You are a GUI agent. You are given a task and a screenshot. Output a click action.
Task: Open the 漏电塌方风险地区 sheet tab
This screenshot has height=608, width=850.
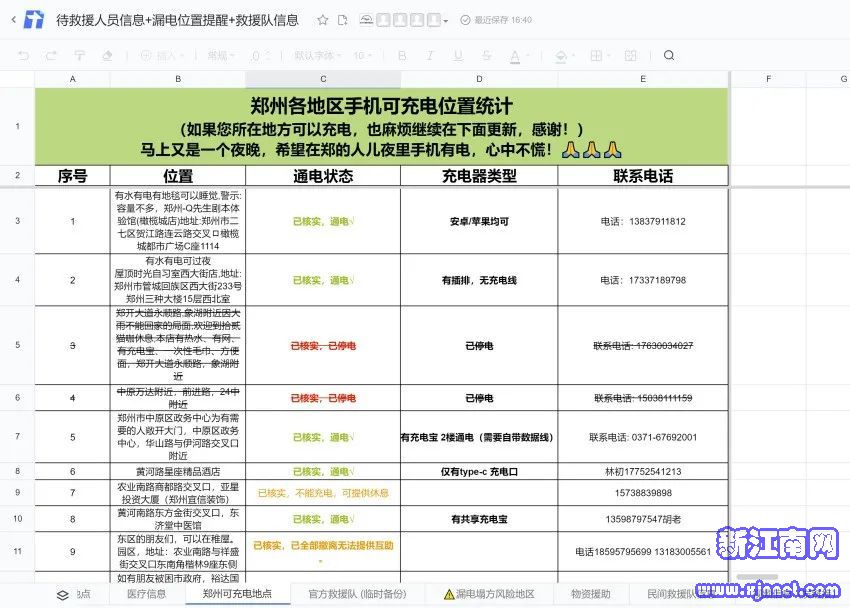tap(489, 594)
